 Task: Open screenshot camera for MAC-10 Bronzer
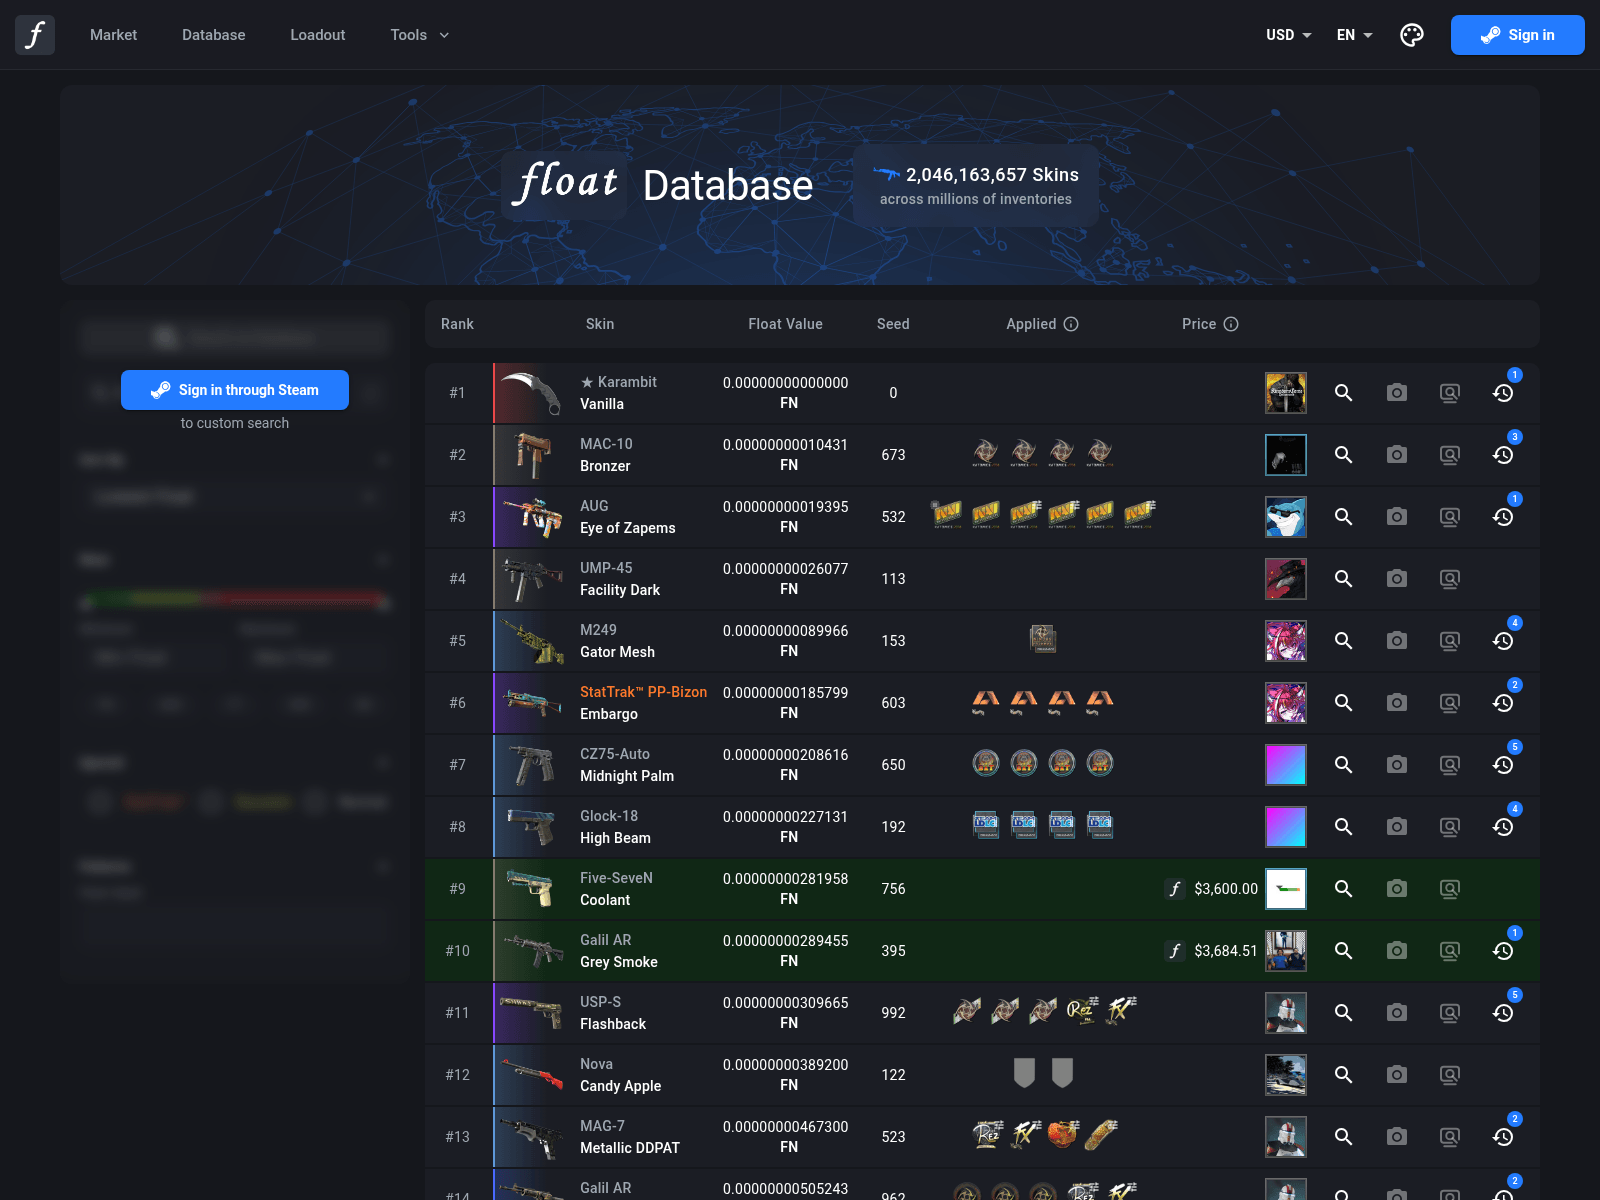point(1397,455)
